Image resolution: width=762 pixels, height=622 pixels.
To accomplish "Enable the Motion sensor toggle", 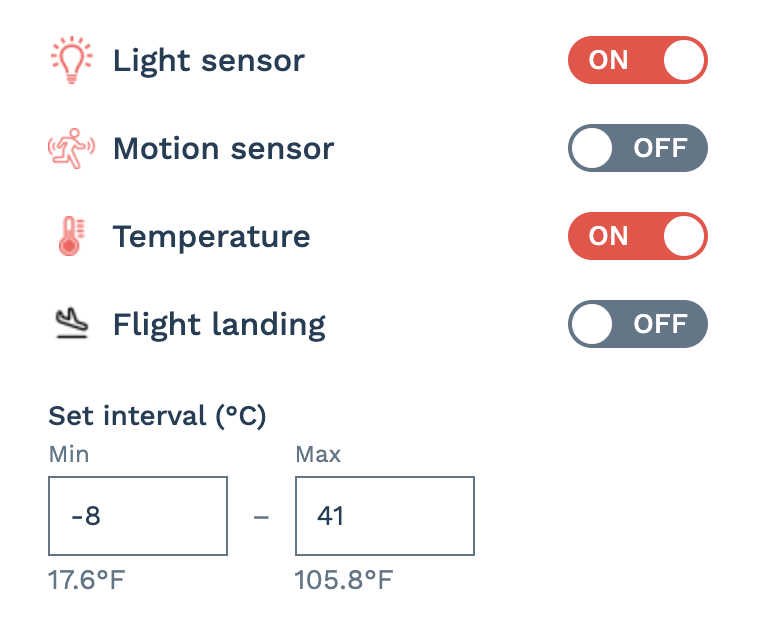I will [x=638, y=148].
